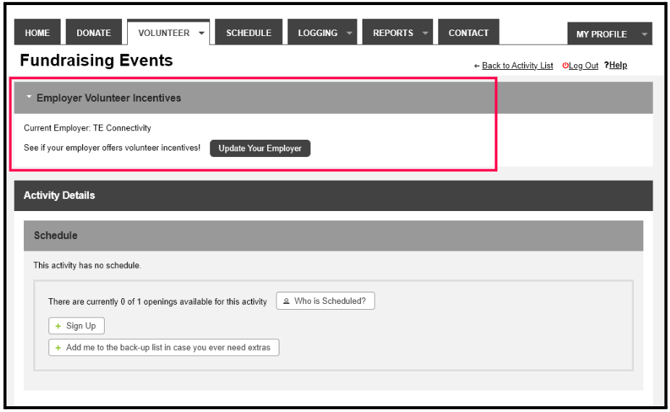Click the plus icon on the back-up list button
This screenshot has height=412, width=670.
[x=58, y=348]
